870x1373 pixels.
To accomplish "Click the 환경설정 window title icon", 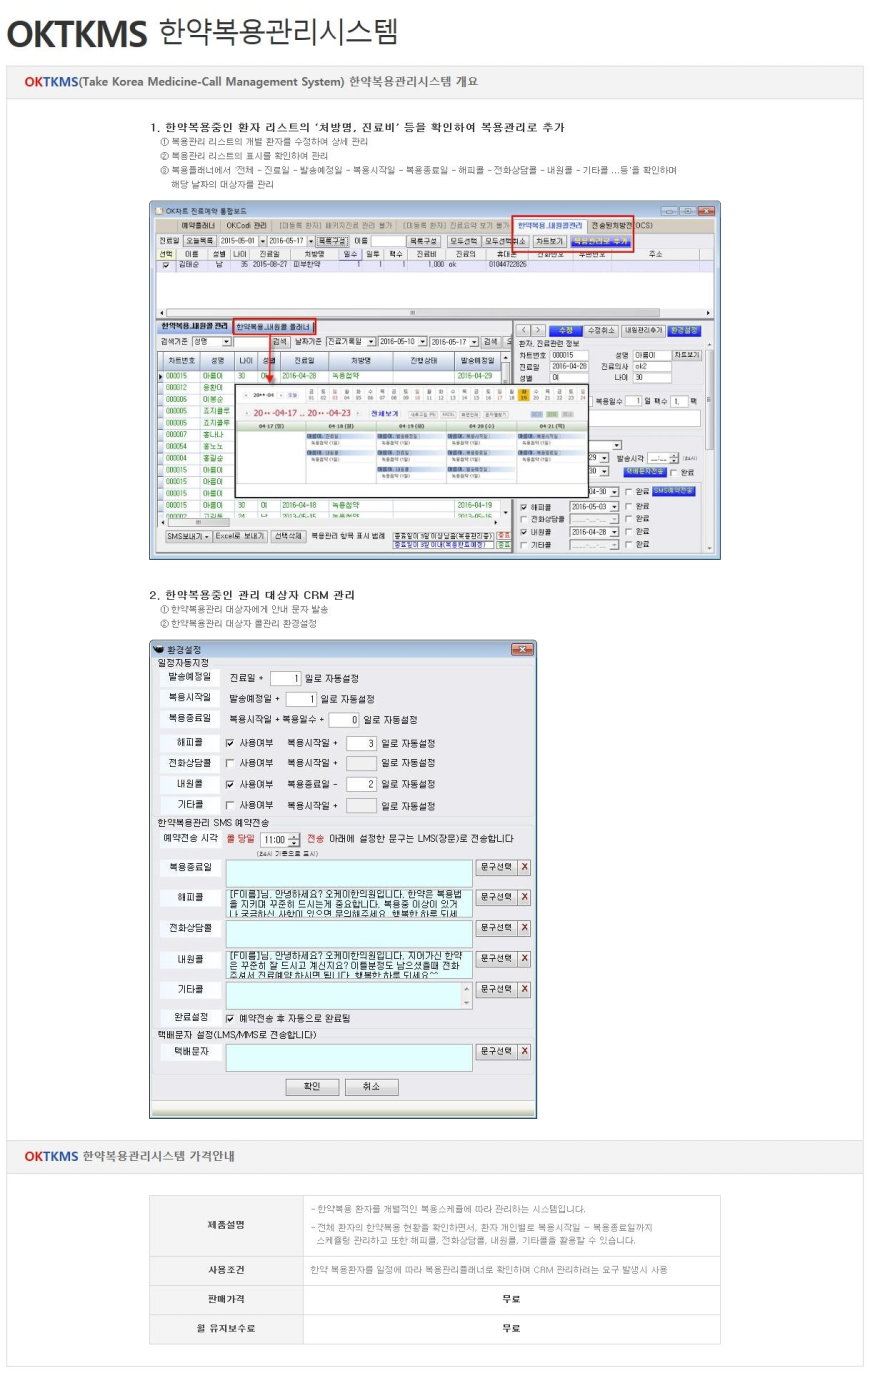I will pos(158,649).
